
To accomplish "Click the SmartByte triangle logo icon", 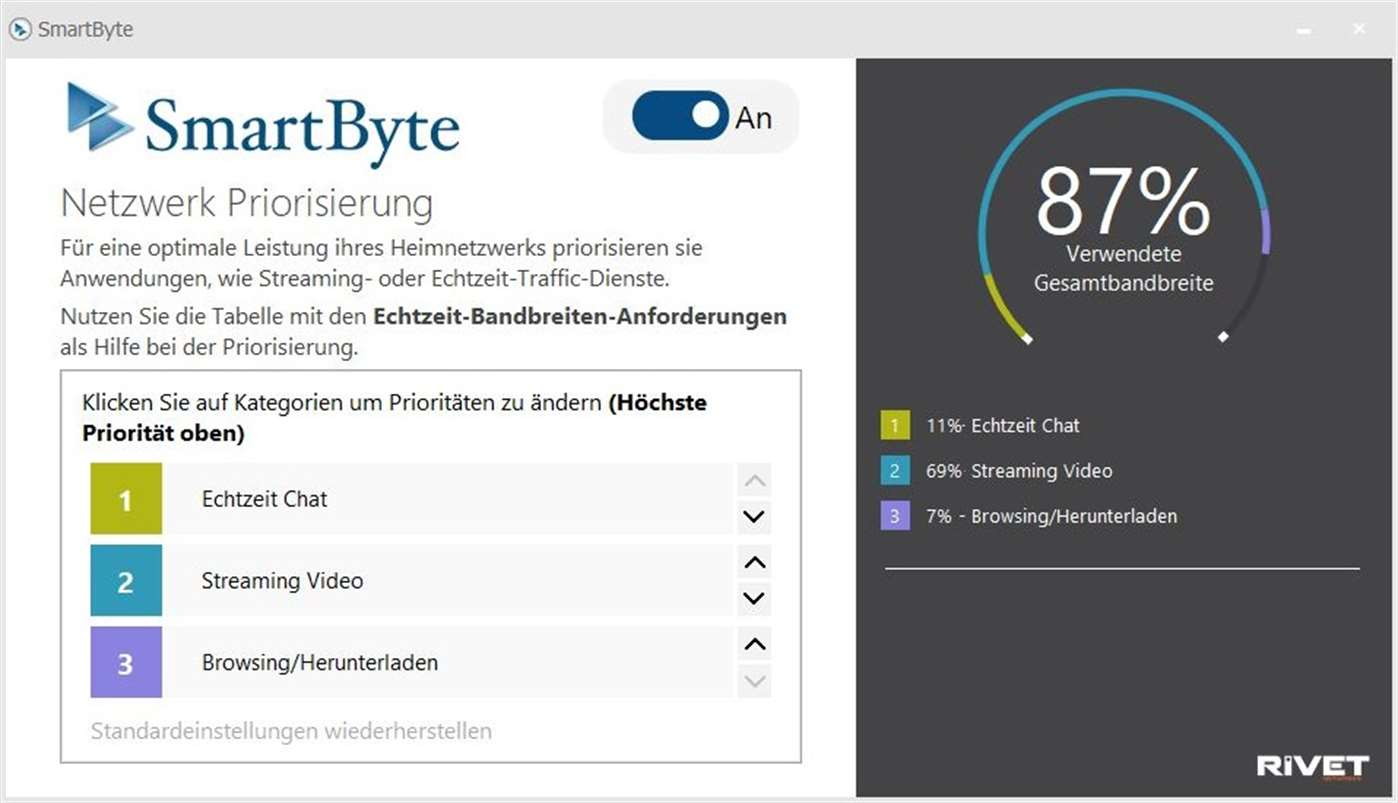I will pyautogui.click(x=93, y=115).
